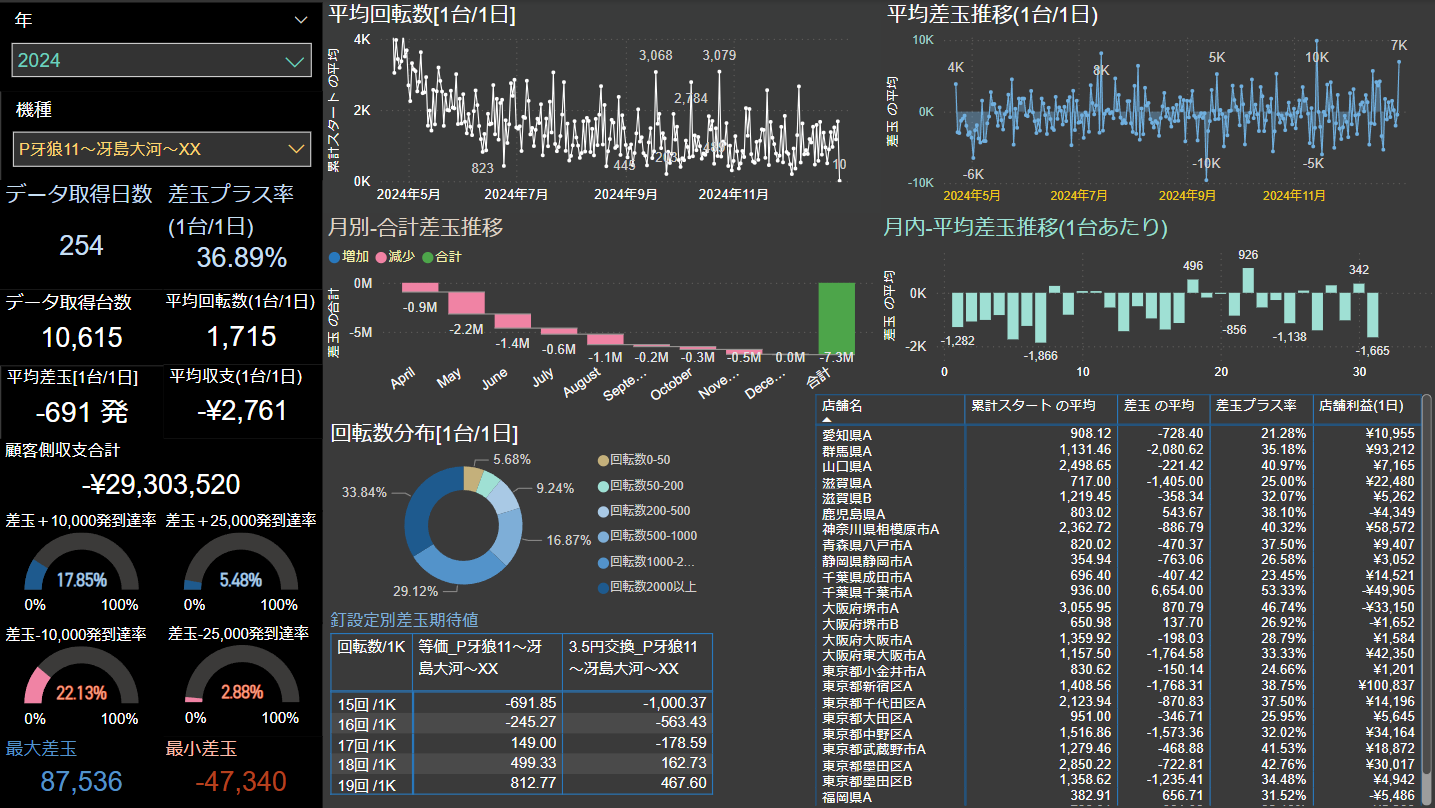This screenshot has height=808, width=1435.
Task: Select the 回転数0-50 legend dot
Action: [602, 460]
